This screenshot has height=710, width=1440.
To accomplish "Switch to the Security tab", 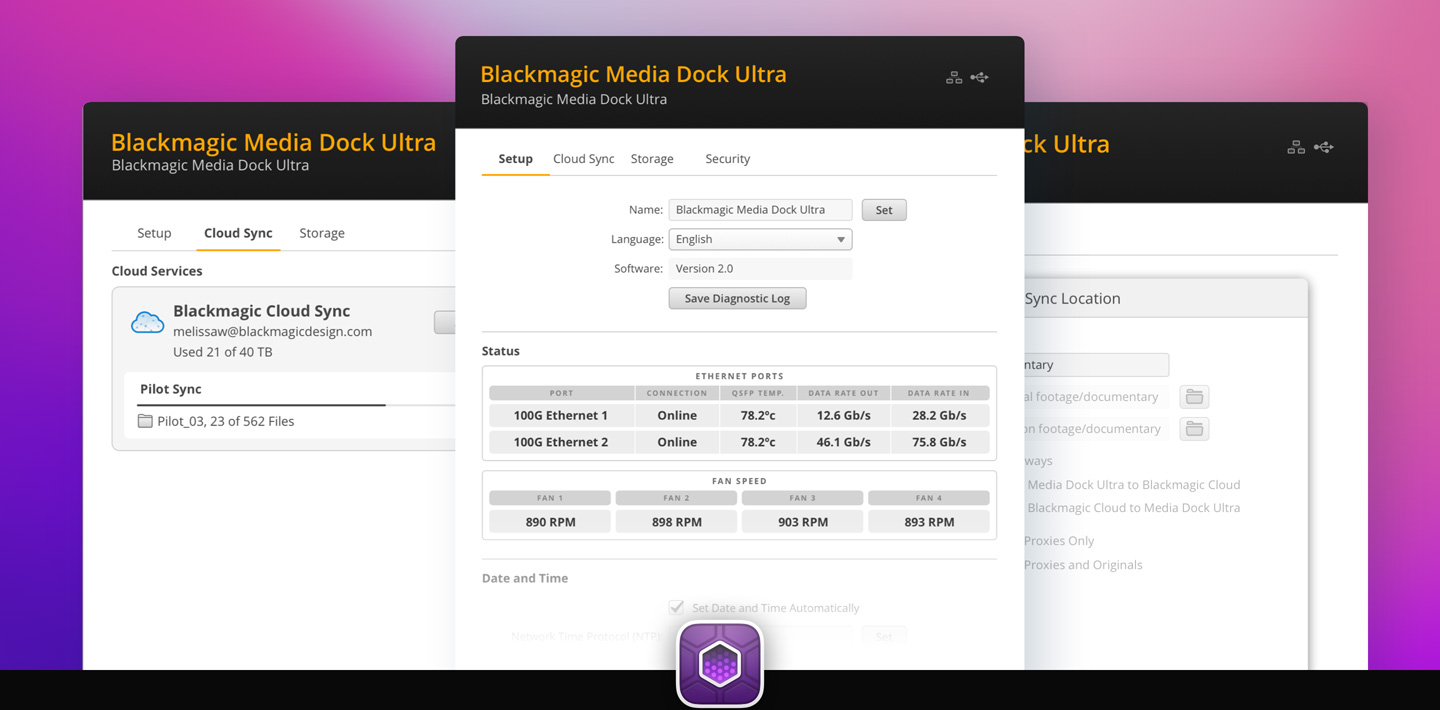I will tap(727, 158).
